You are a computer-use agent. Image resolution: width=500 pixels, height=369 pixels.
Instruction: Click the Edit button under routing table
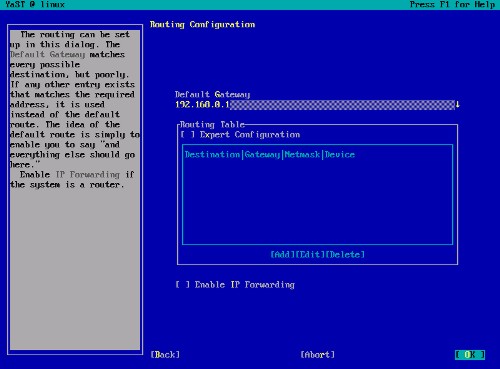[310, 255]
